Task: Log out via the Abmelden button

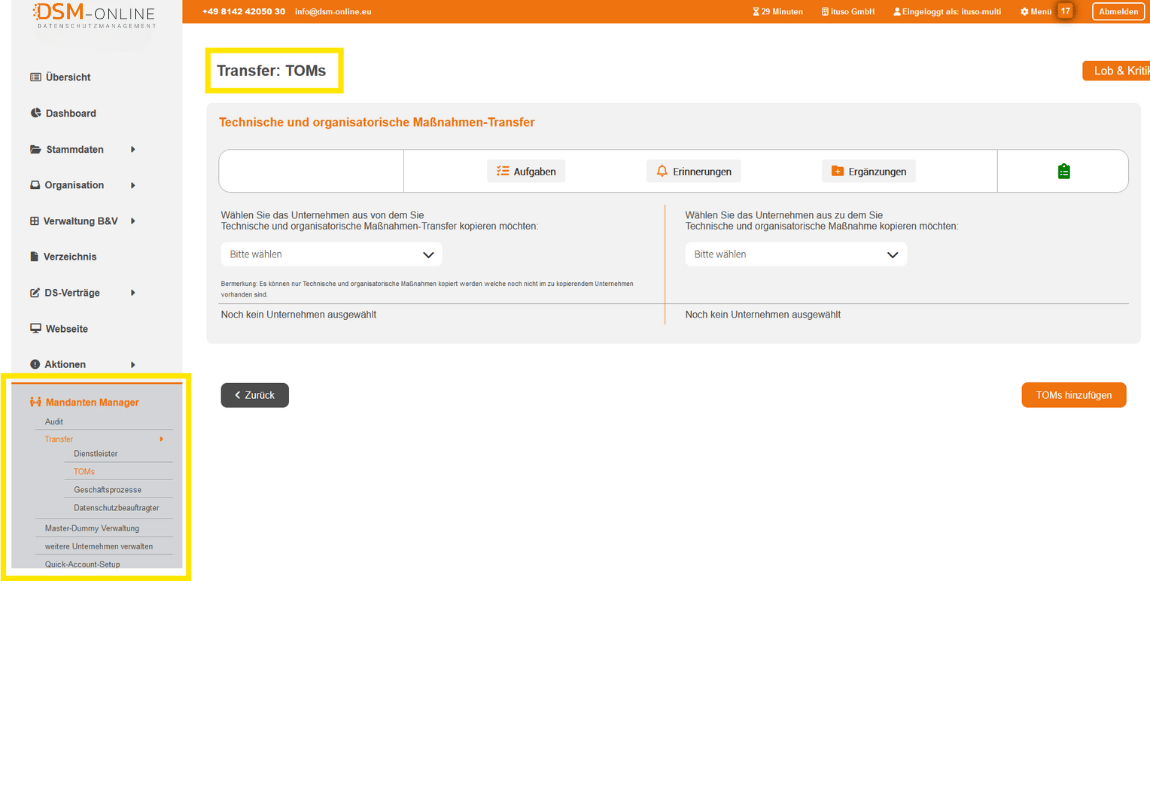Action: tap(1118, 11)
